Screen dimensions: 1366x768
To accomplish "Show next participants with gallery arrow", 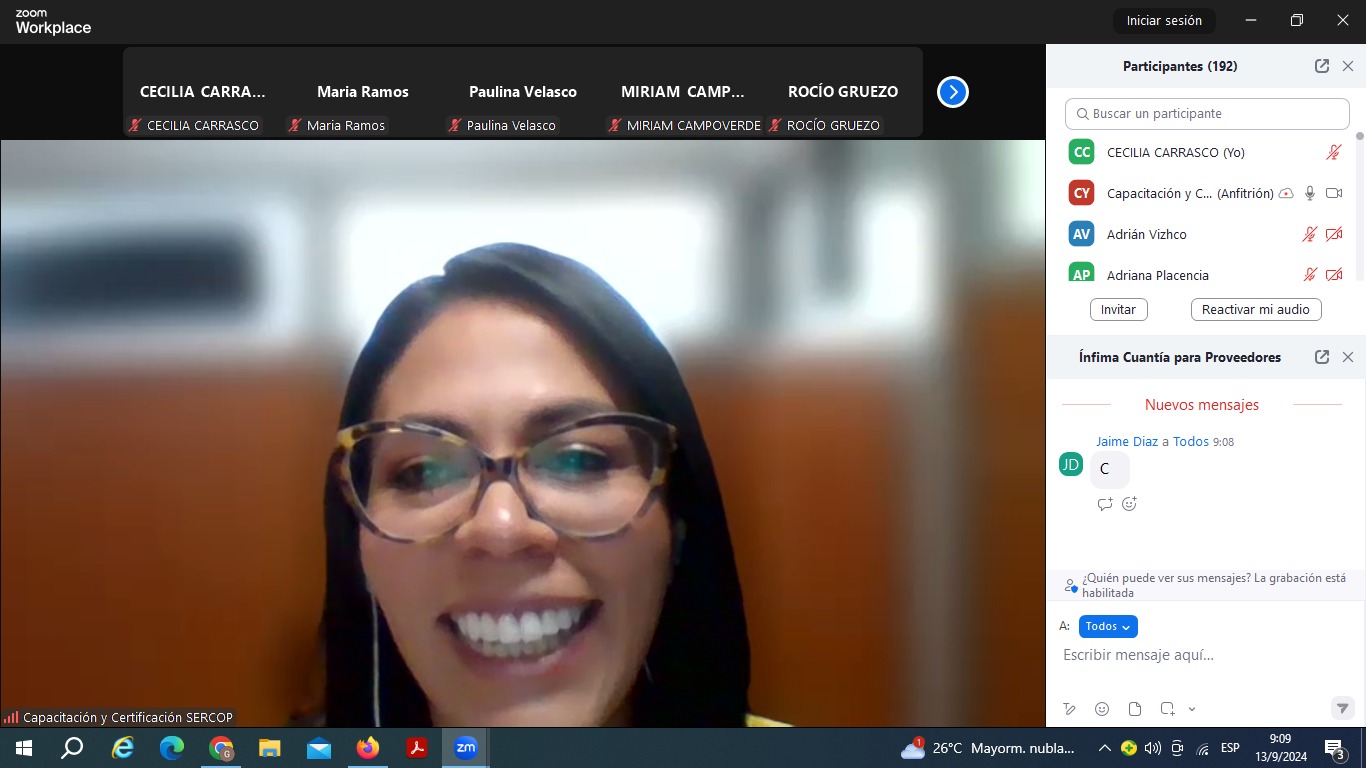I will [x=952, y=92].
